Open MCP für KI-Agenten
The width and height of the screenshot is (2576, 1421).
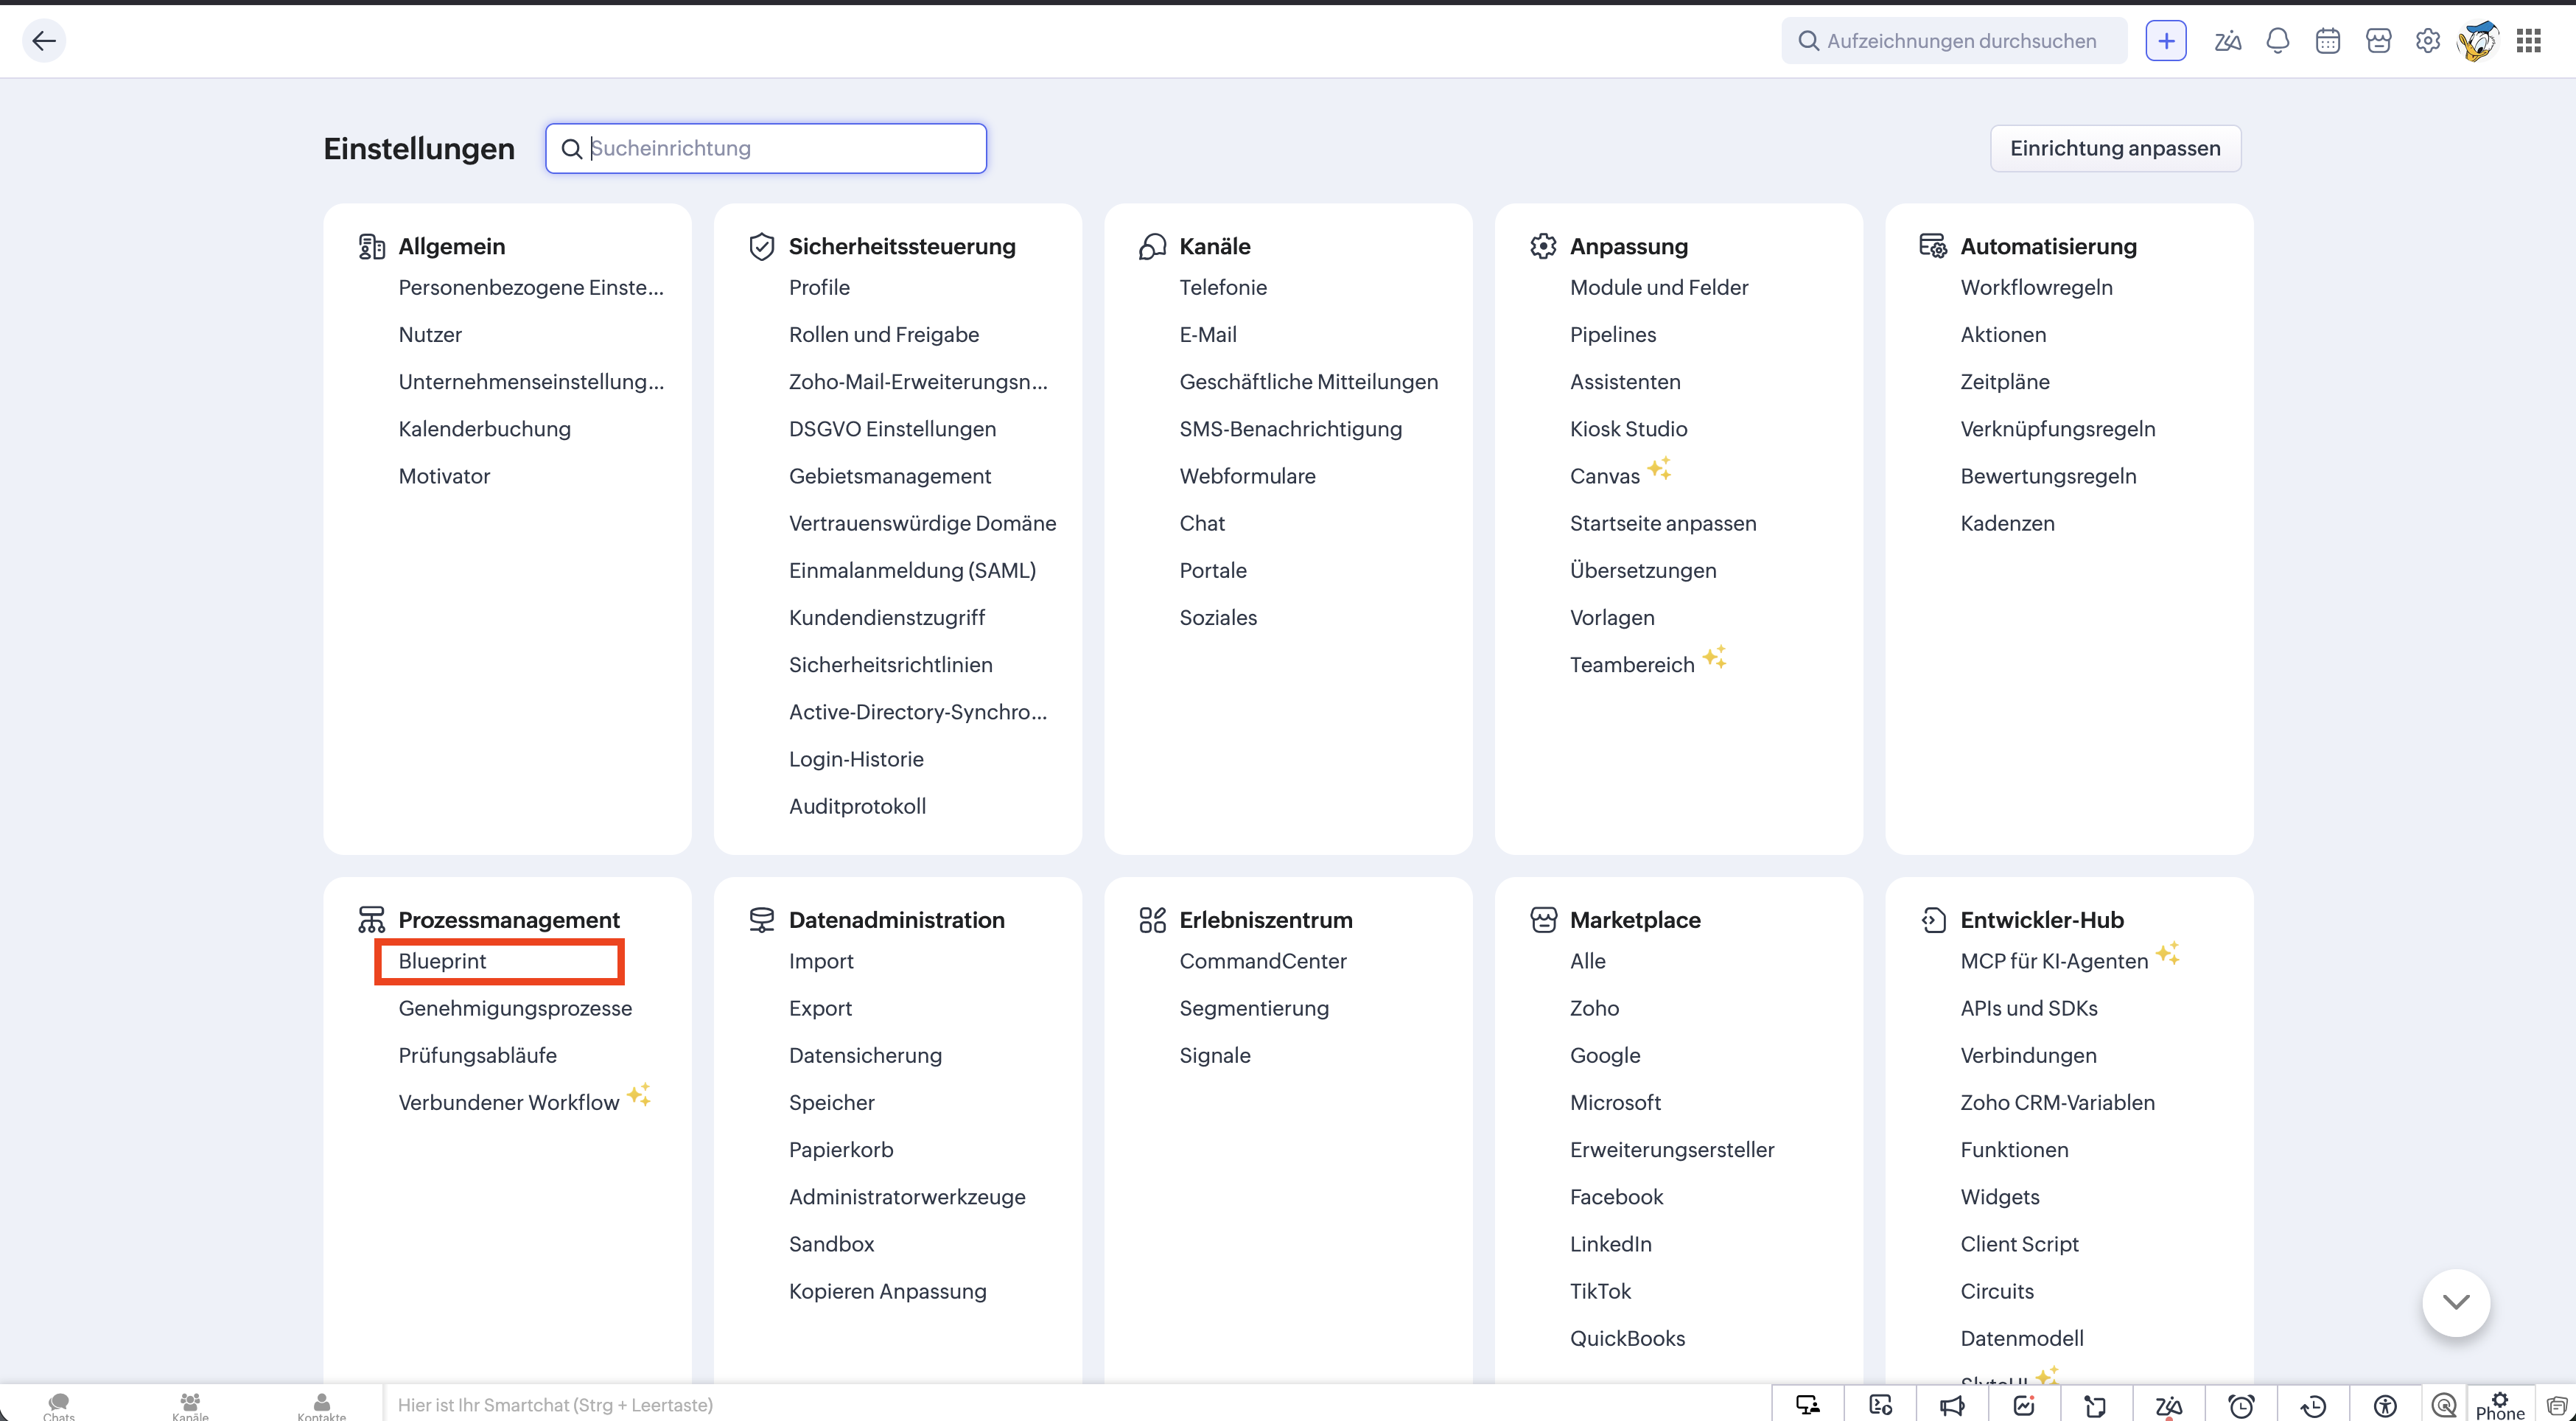click(2054, 961)
